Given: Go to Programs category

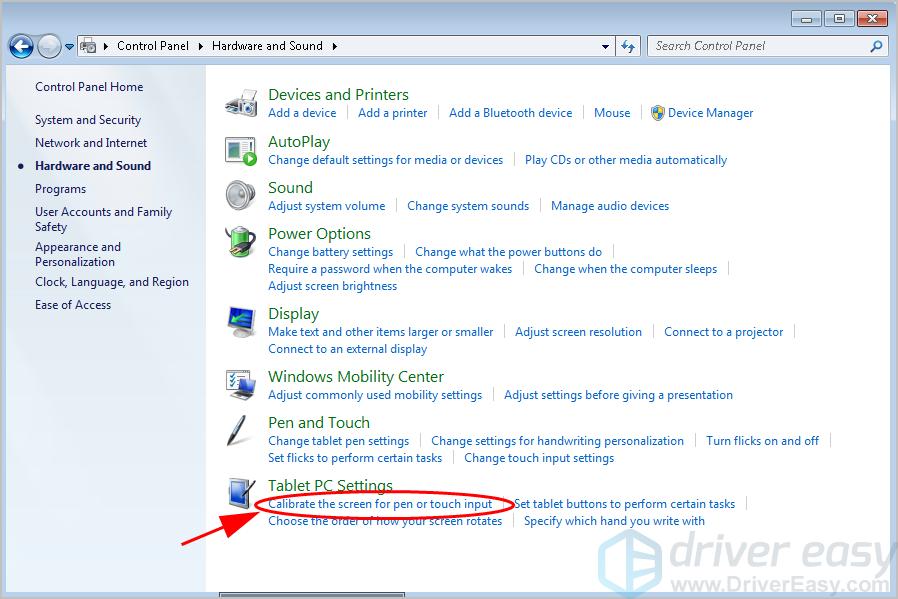Looking at the screenshot, I should point(60,188).
